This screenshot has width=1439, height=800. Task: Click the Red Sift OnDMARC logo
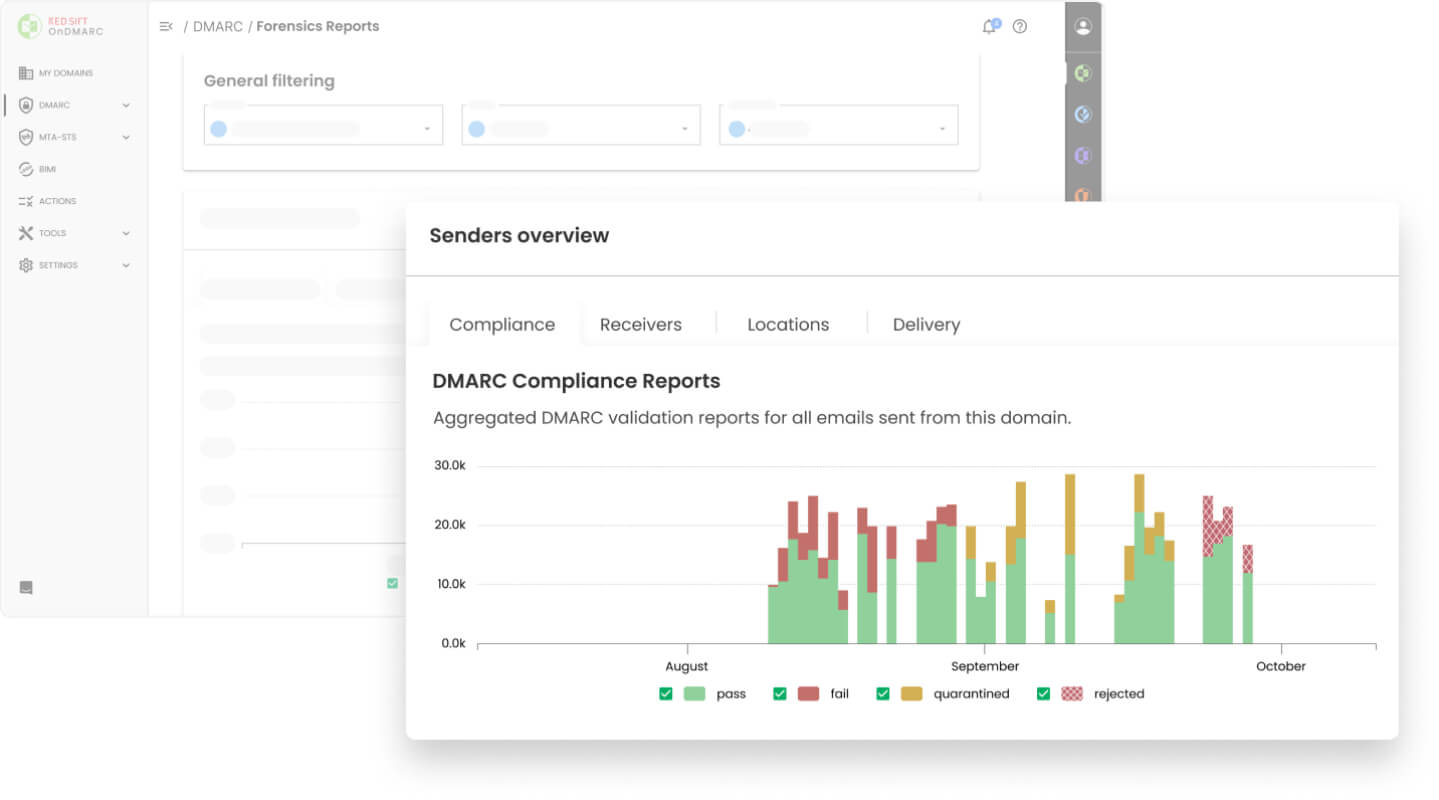[x=60, y=27]
